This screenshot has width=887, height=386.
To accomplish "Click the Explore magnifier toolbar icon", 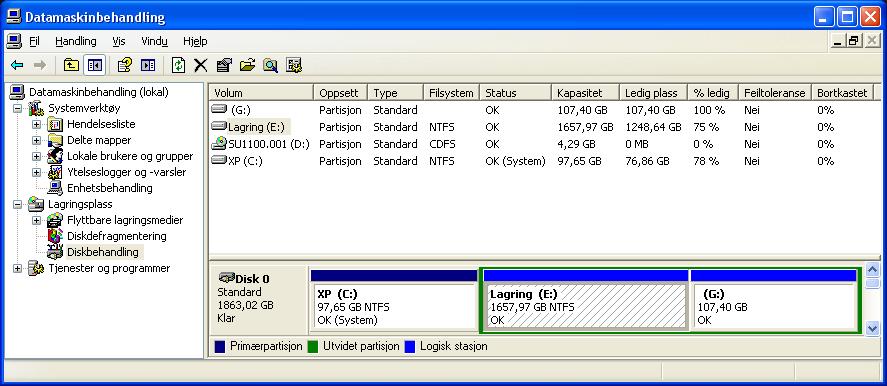I will pyautogui.click(x=270, y=66).
